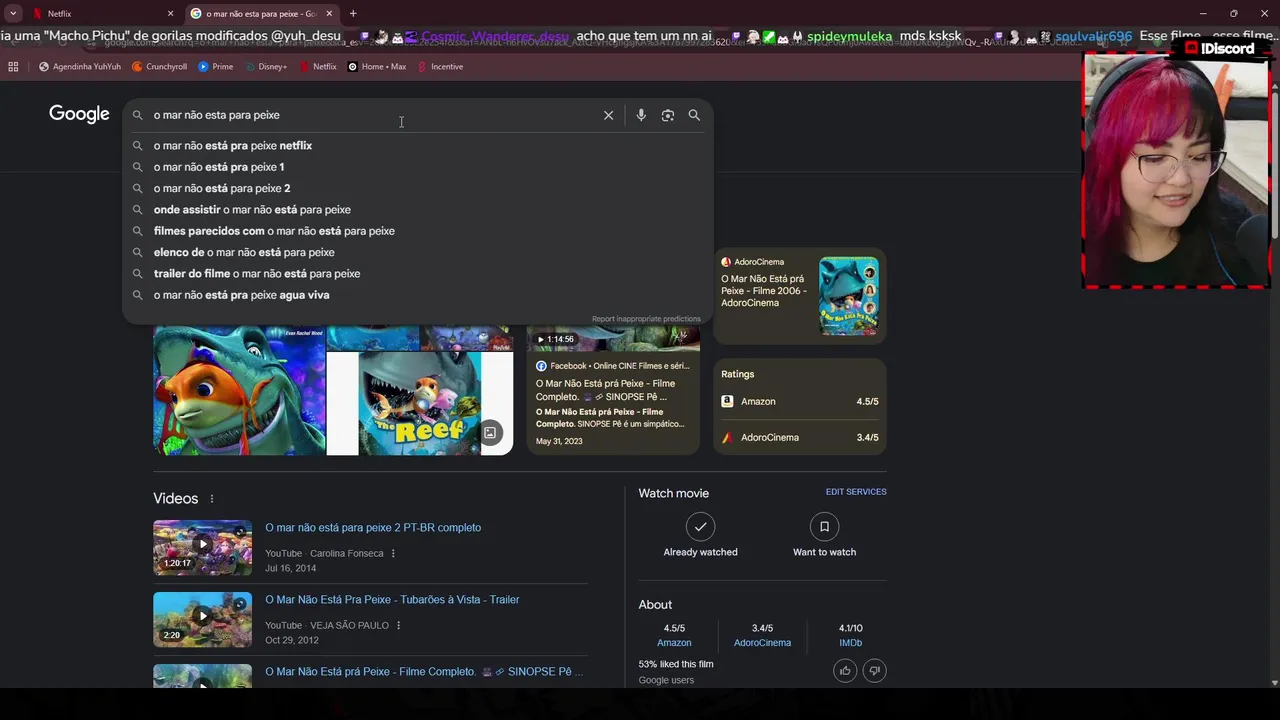Open the AdoroCinema movie card
The height and width of the screenshot is (720, 1280).
tap(800, 296)
